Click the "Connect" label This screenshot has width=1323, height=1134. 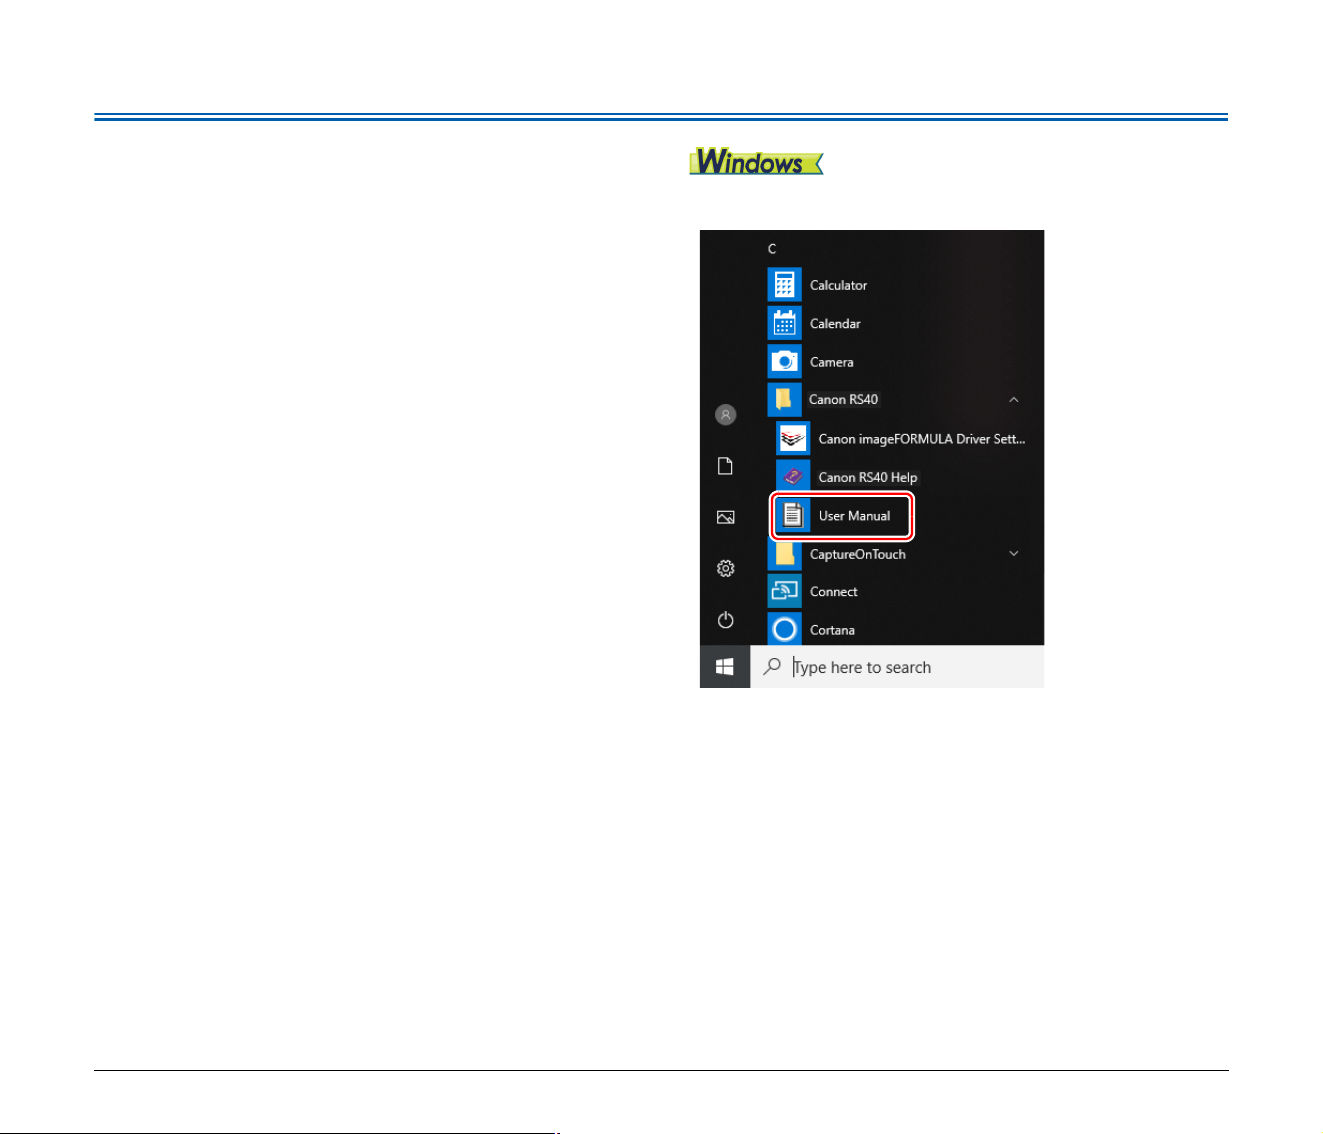(834, 592)
